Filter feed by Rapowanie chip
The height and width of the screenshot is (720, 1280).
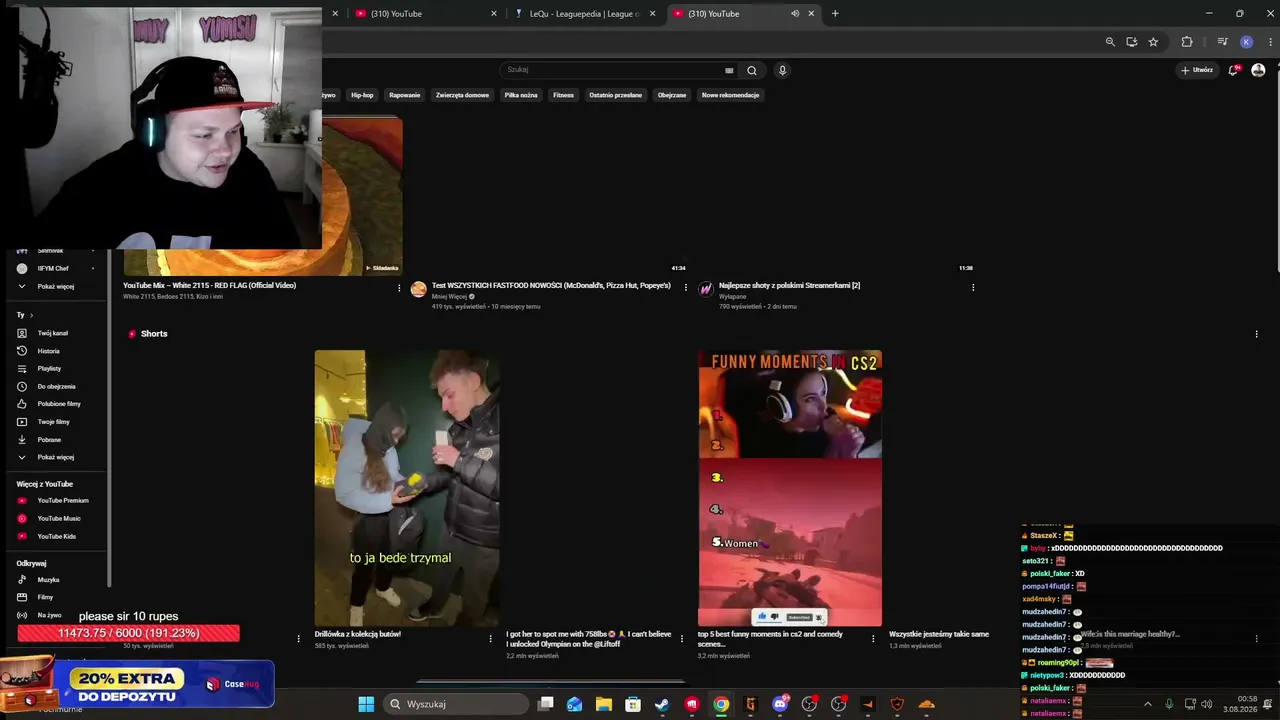(x=405, y=95)
